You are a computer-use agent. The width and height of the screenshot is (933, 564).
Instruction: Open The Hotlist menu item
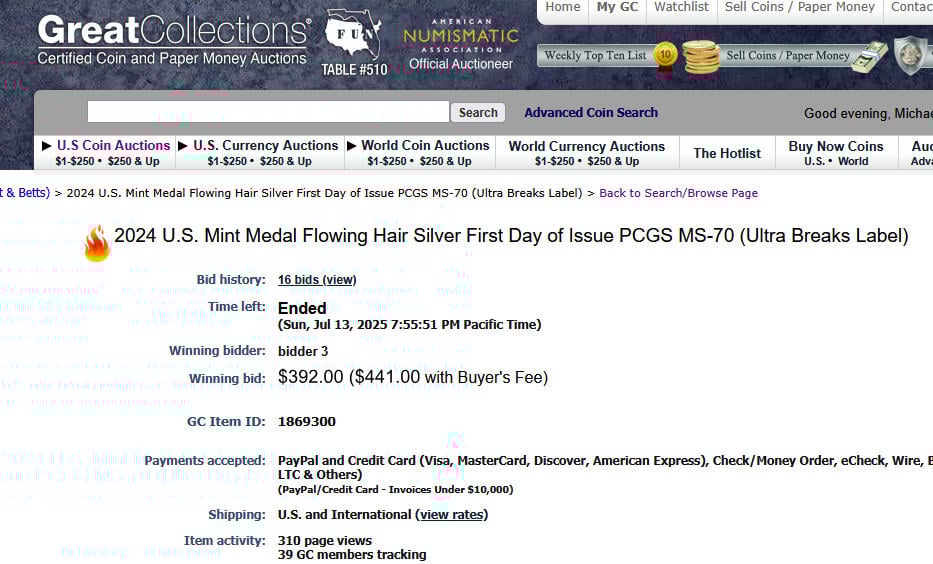tap(727, 153)
